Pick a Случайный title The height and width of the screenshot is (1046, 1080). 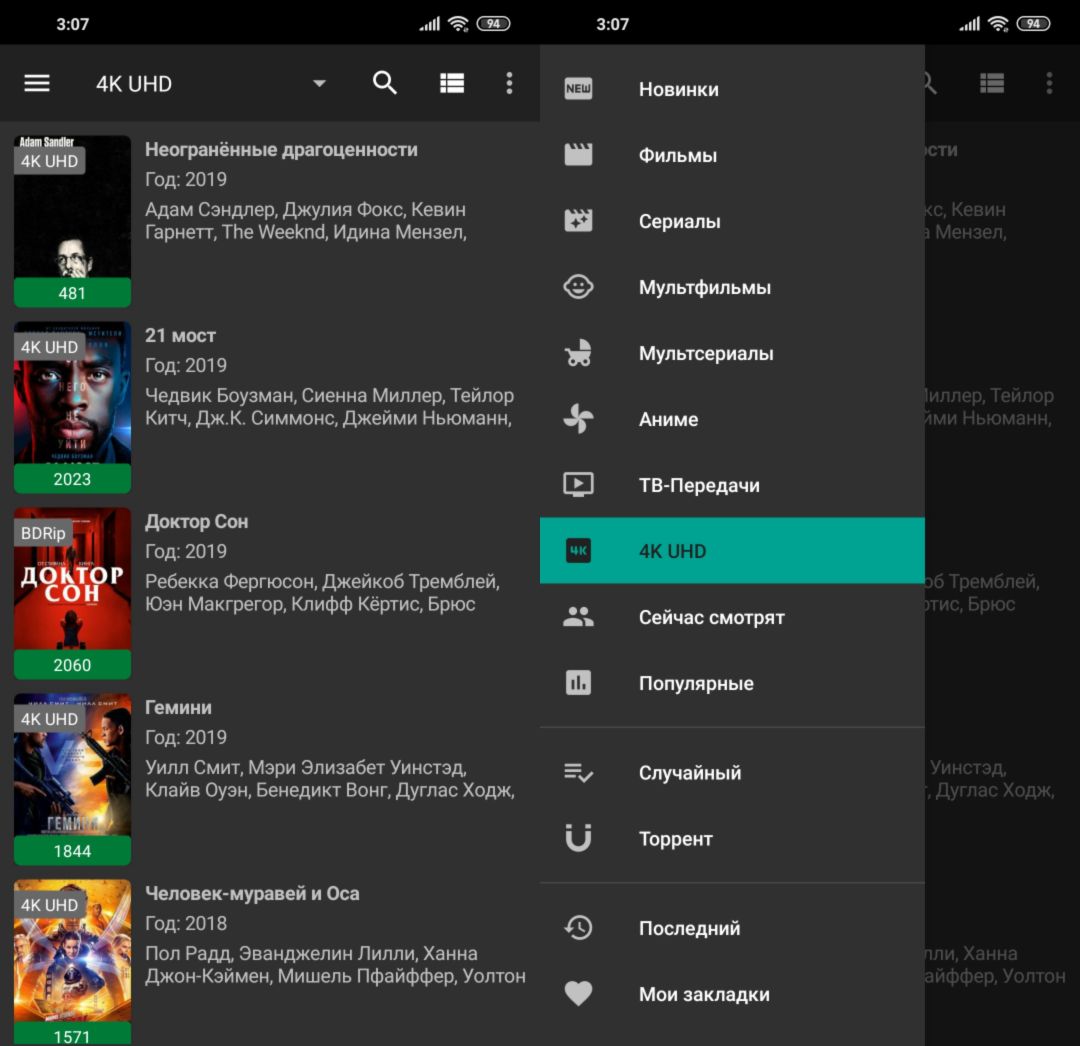689,773
